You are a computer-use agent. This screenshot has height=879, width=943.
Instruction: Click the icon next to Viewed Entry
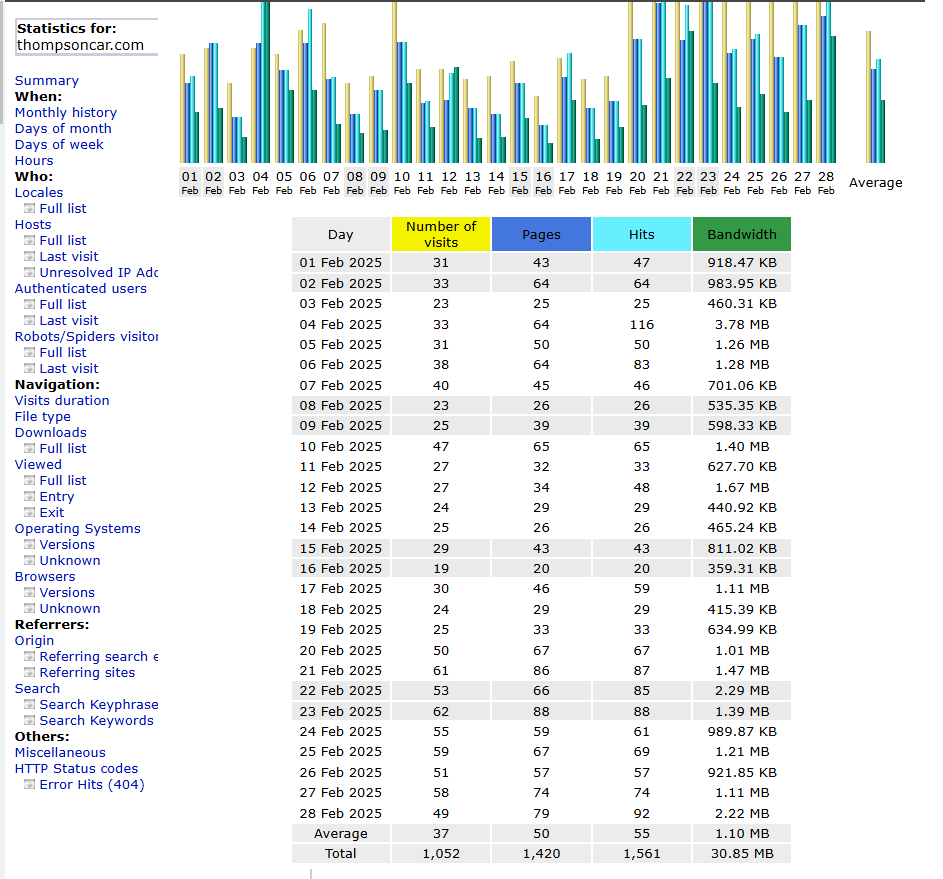tap(30, 497)
